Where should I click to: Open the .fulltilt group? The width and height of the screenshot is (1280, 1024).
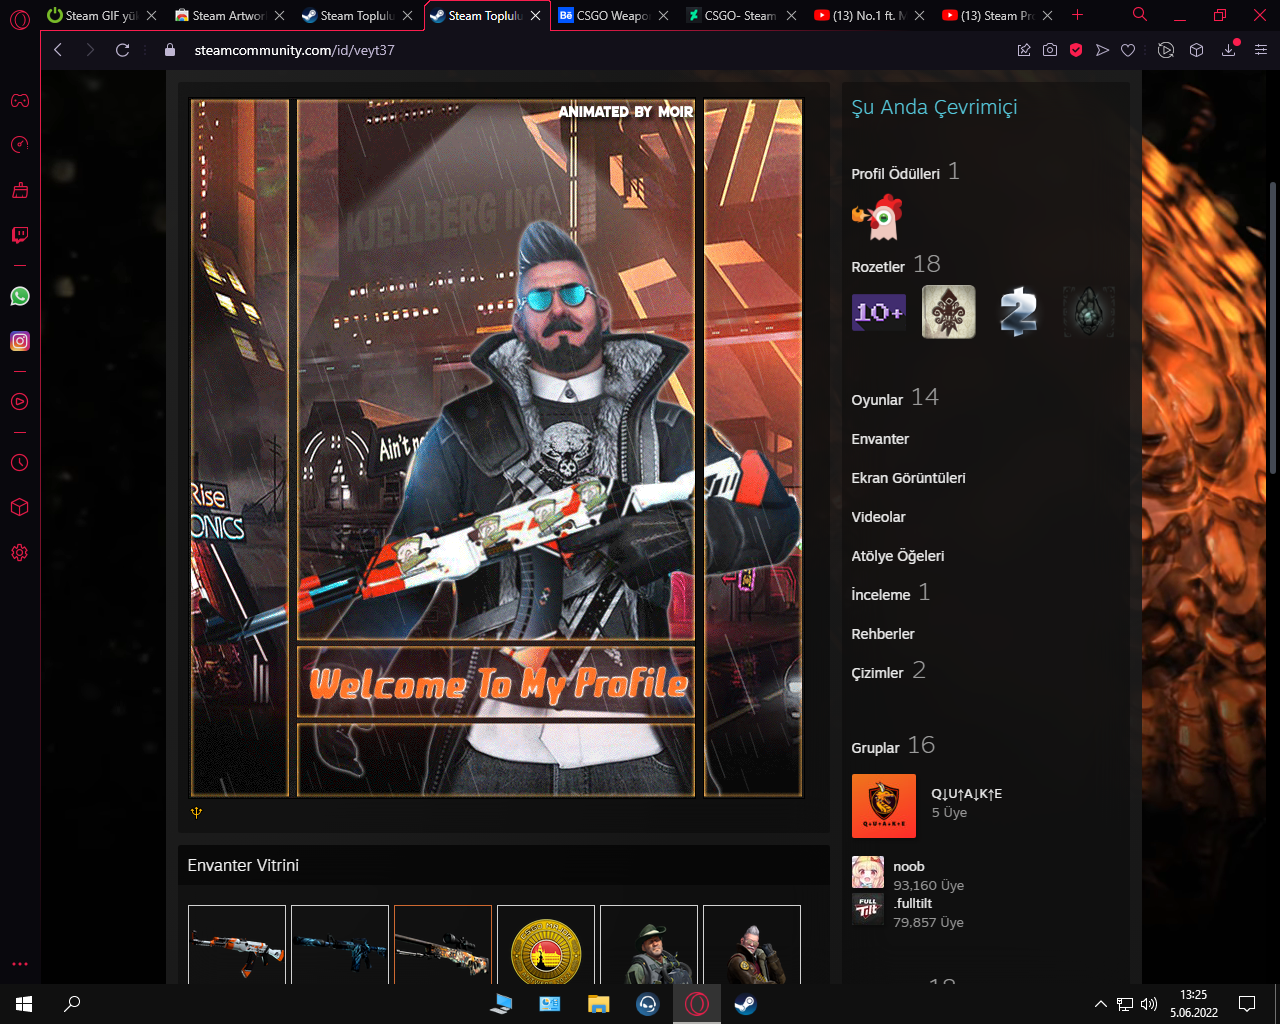point(913,904)
